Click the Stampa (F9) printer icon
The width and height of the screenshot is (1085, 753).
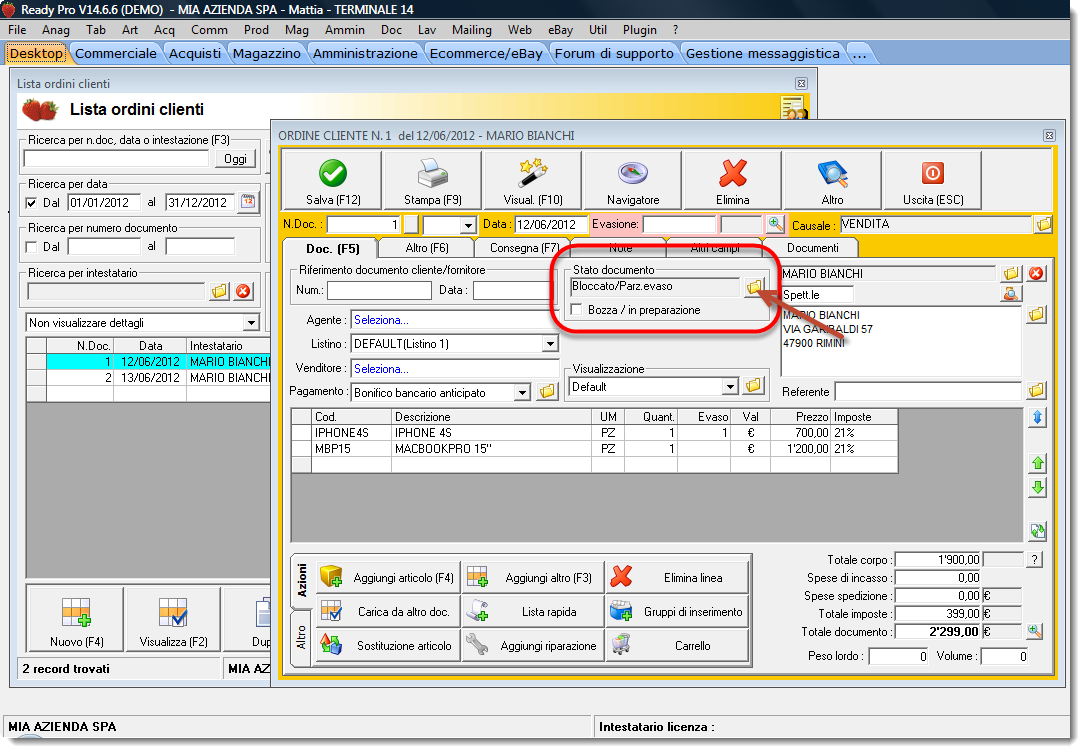click(432, 174)
